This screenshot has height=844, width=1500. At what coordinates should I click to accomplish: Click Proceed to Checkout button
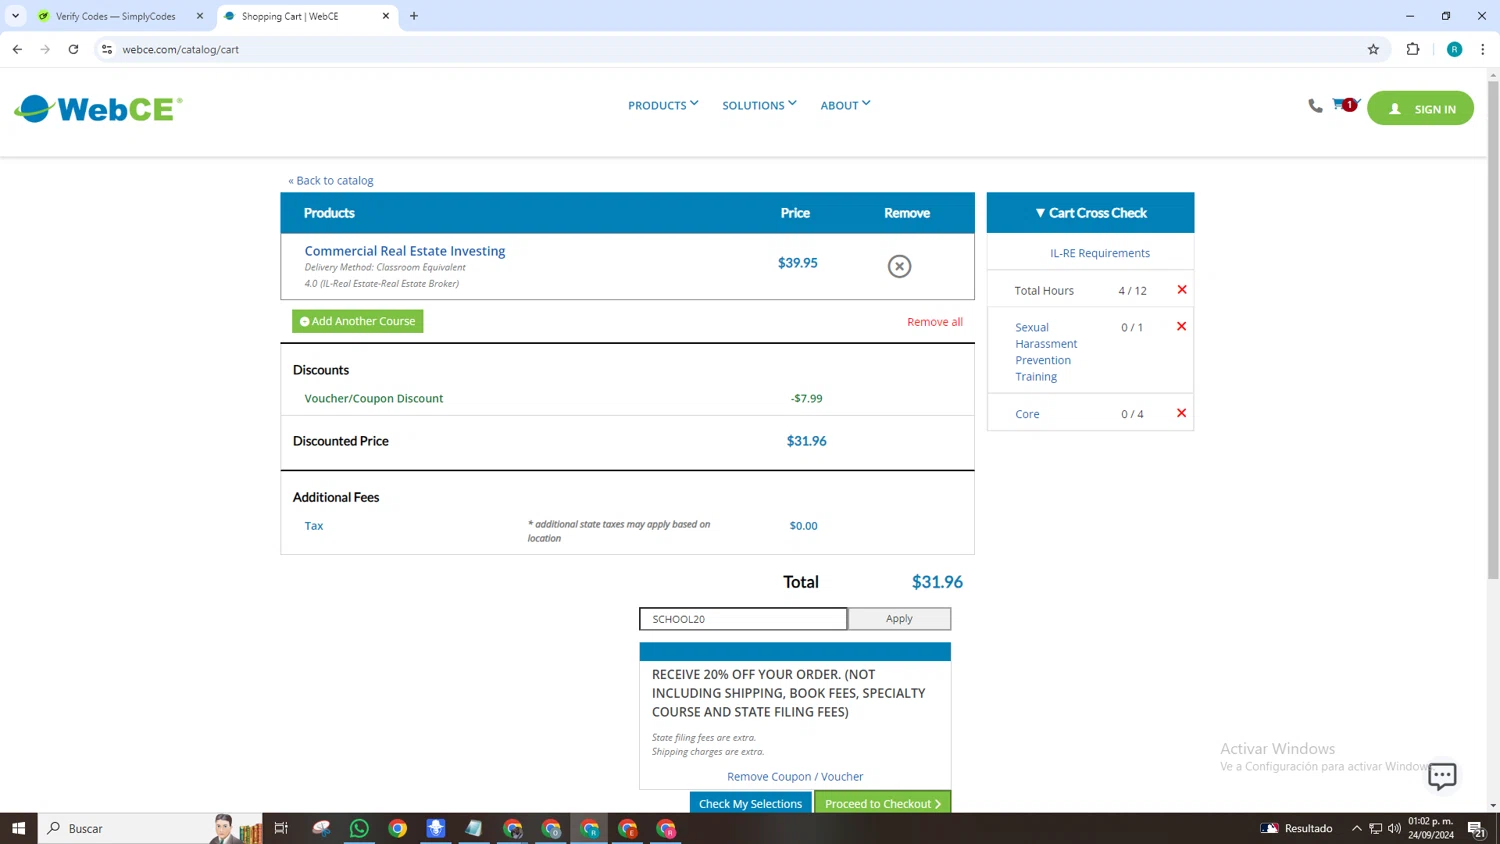(883, 803)
